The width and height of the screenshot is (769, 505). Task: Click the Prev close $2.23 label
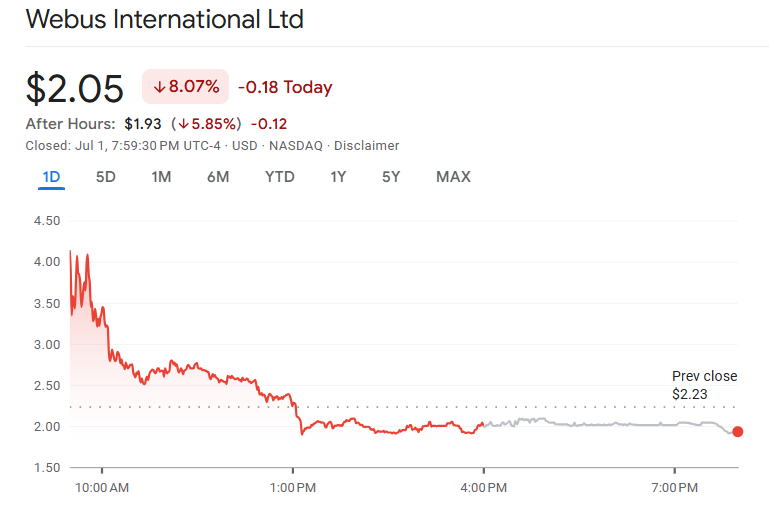click(704, 385)
